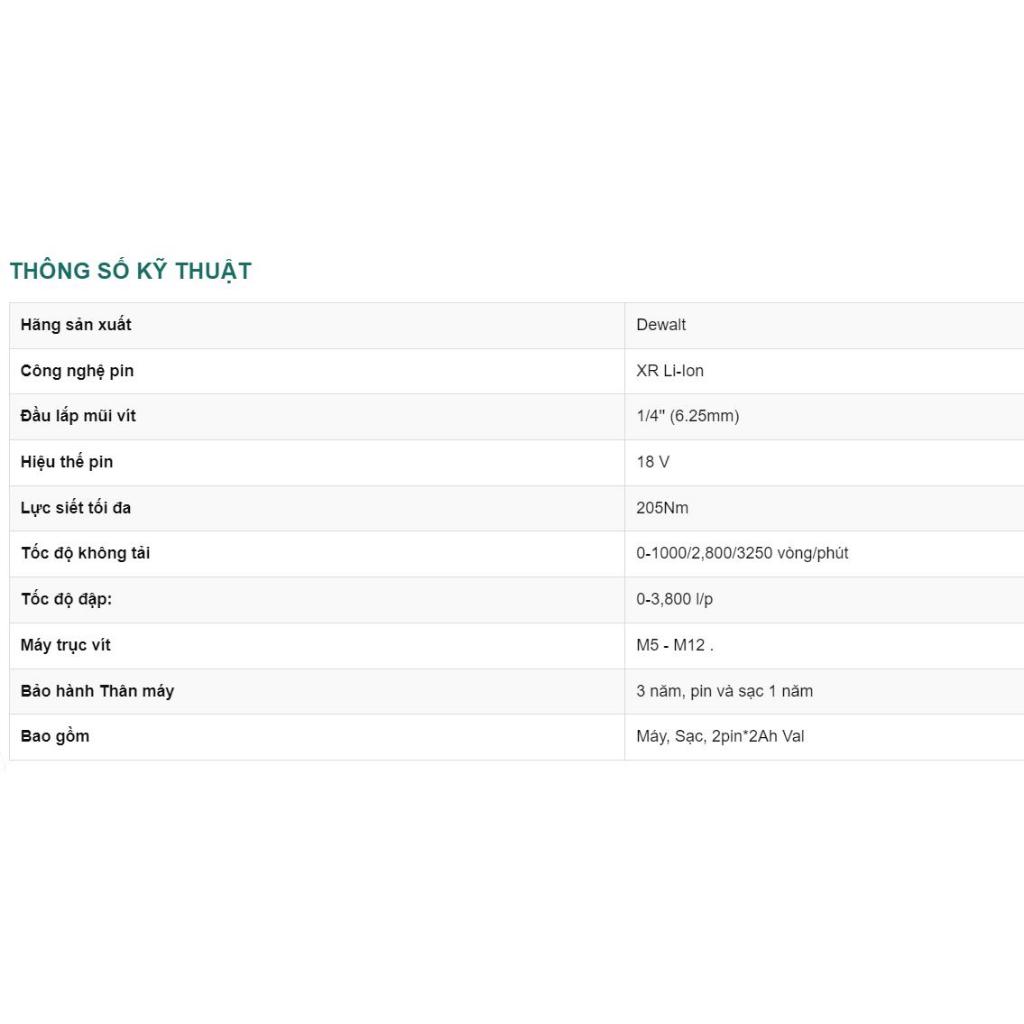This screenshot has height=1024, width=1024.
Task: Click the 205Nm torque value
Action: click(x=662, y=507)
